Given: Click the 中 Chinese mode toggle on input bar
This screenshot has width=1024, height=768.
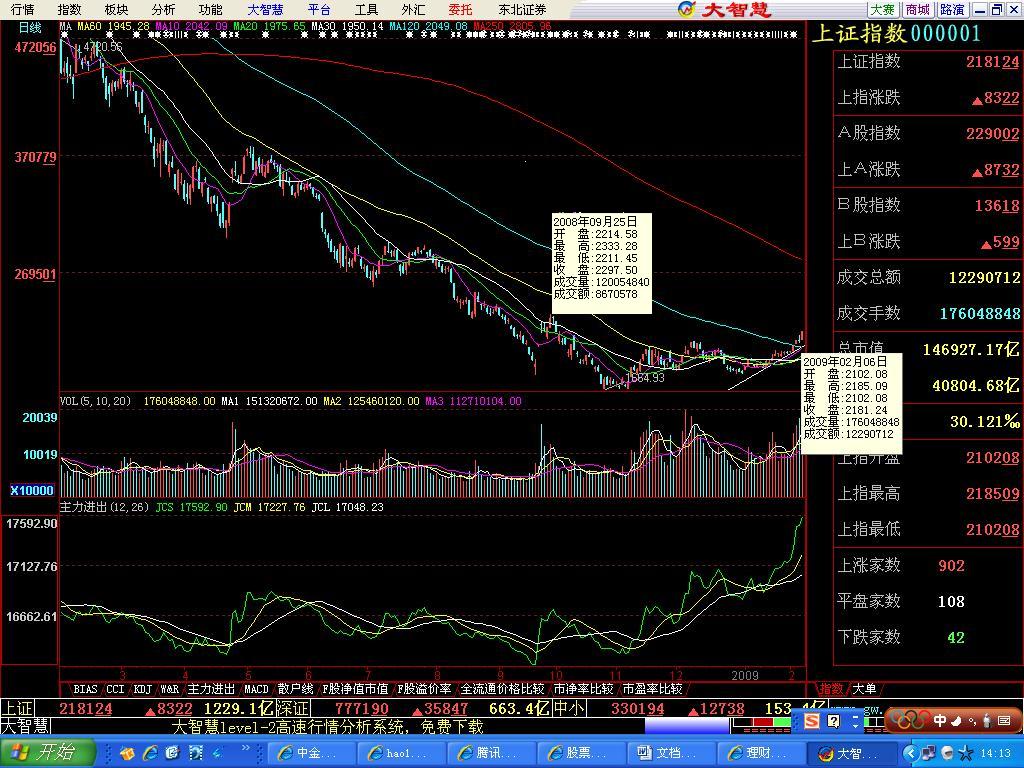Looking at the screenshot, I should pyautogui.click(x=940, y=720).
